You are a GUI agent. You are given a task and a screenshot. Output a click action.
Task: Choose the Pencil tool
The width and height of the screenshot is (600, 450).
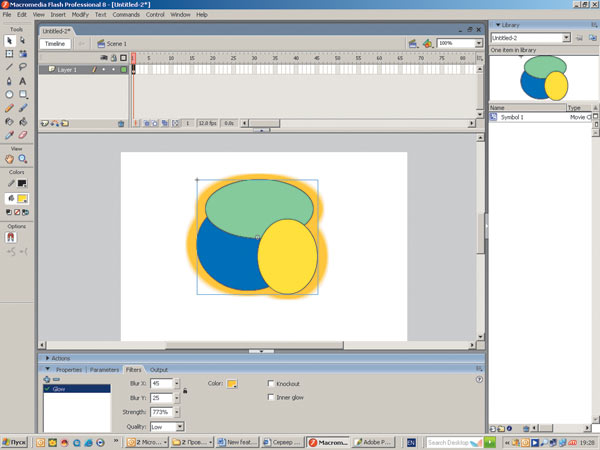9,107
